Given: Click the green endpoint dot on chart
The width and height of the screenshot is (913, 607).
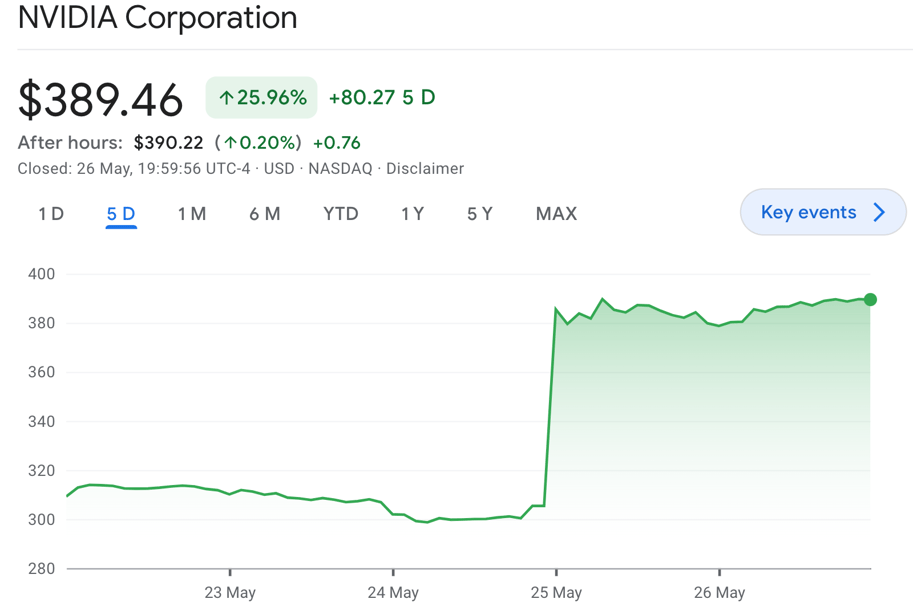Looking at the screenshot, I should pos(870,300).
